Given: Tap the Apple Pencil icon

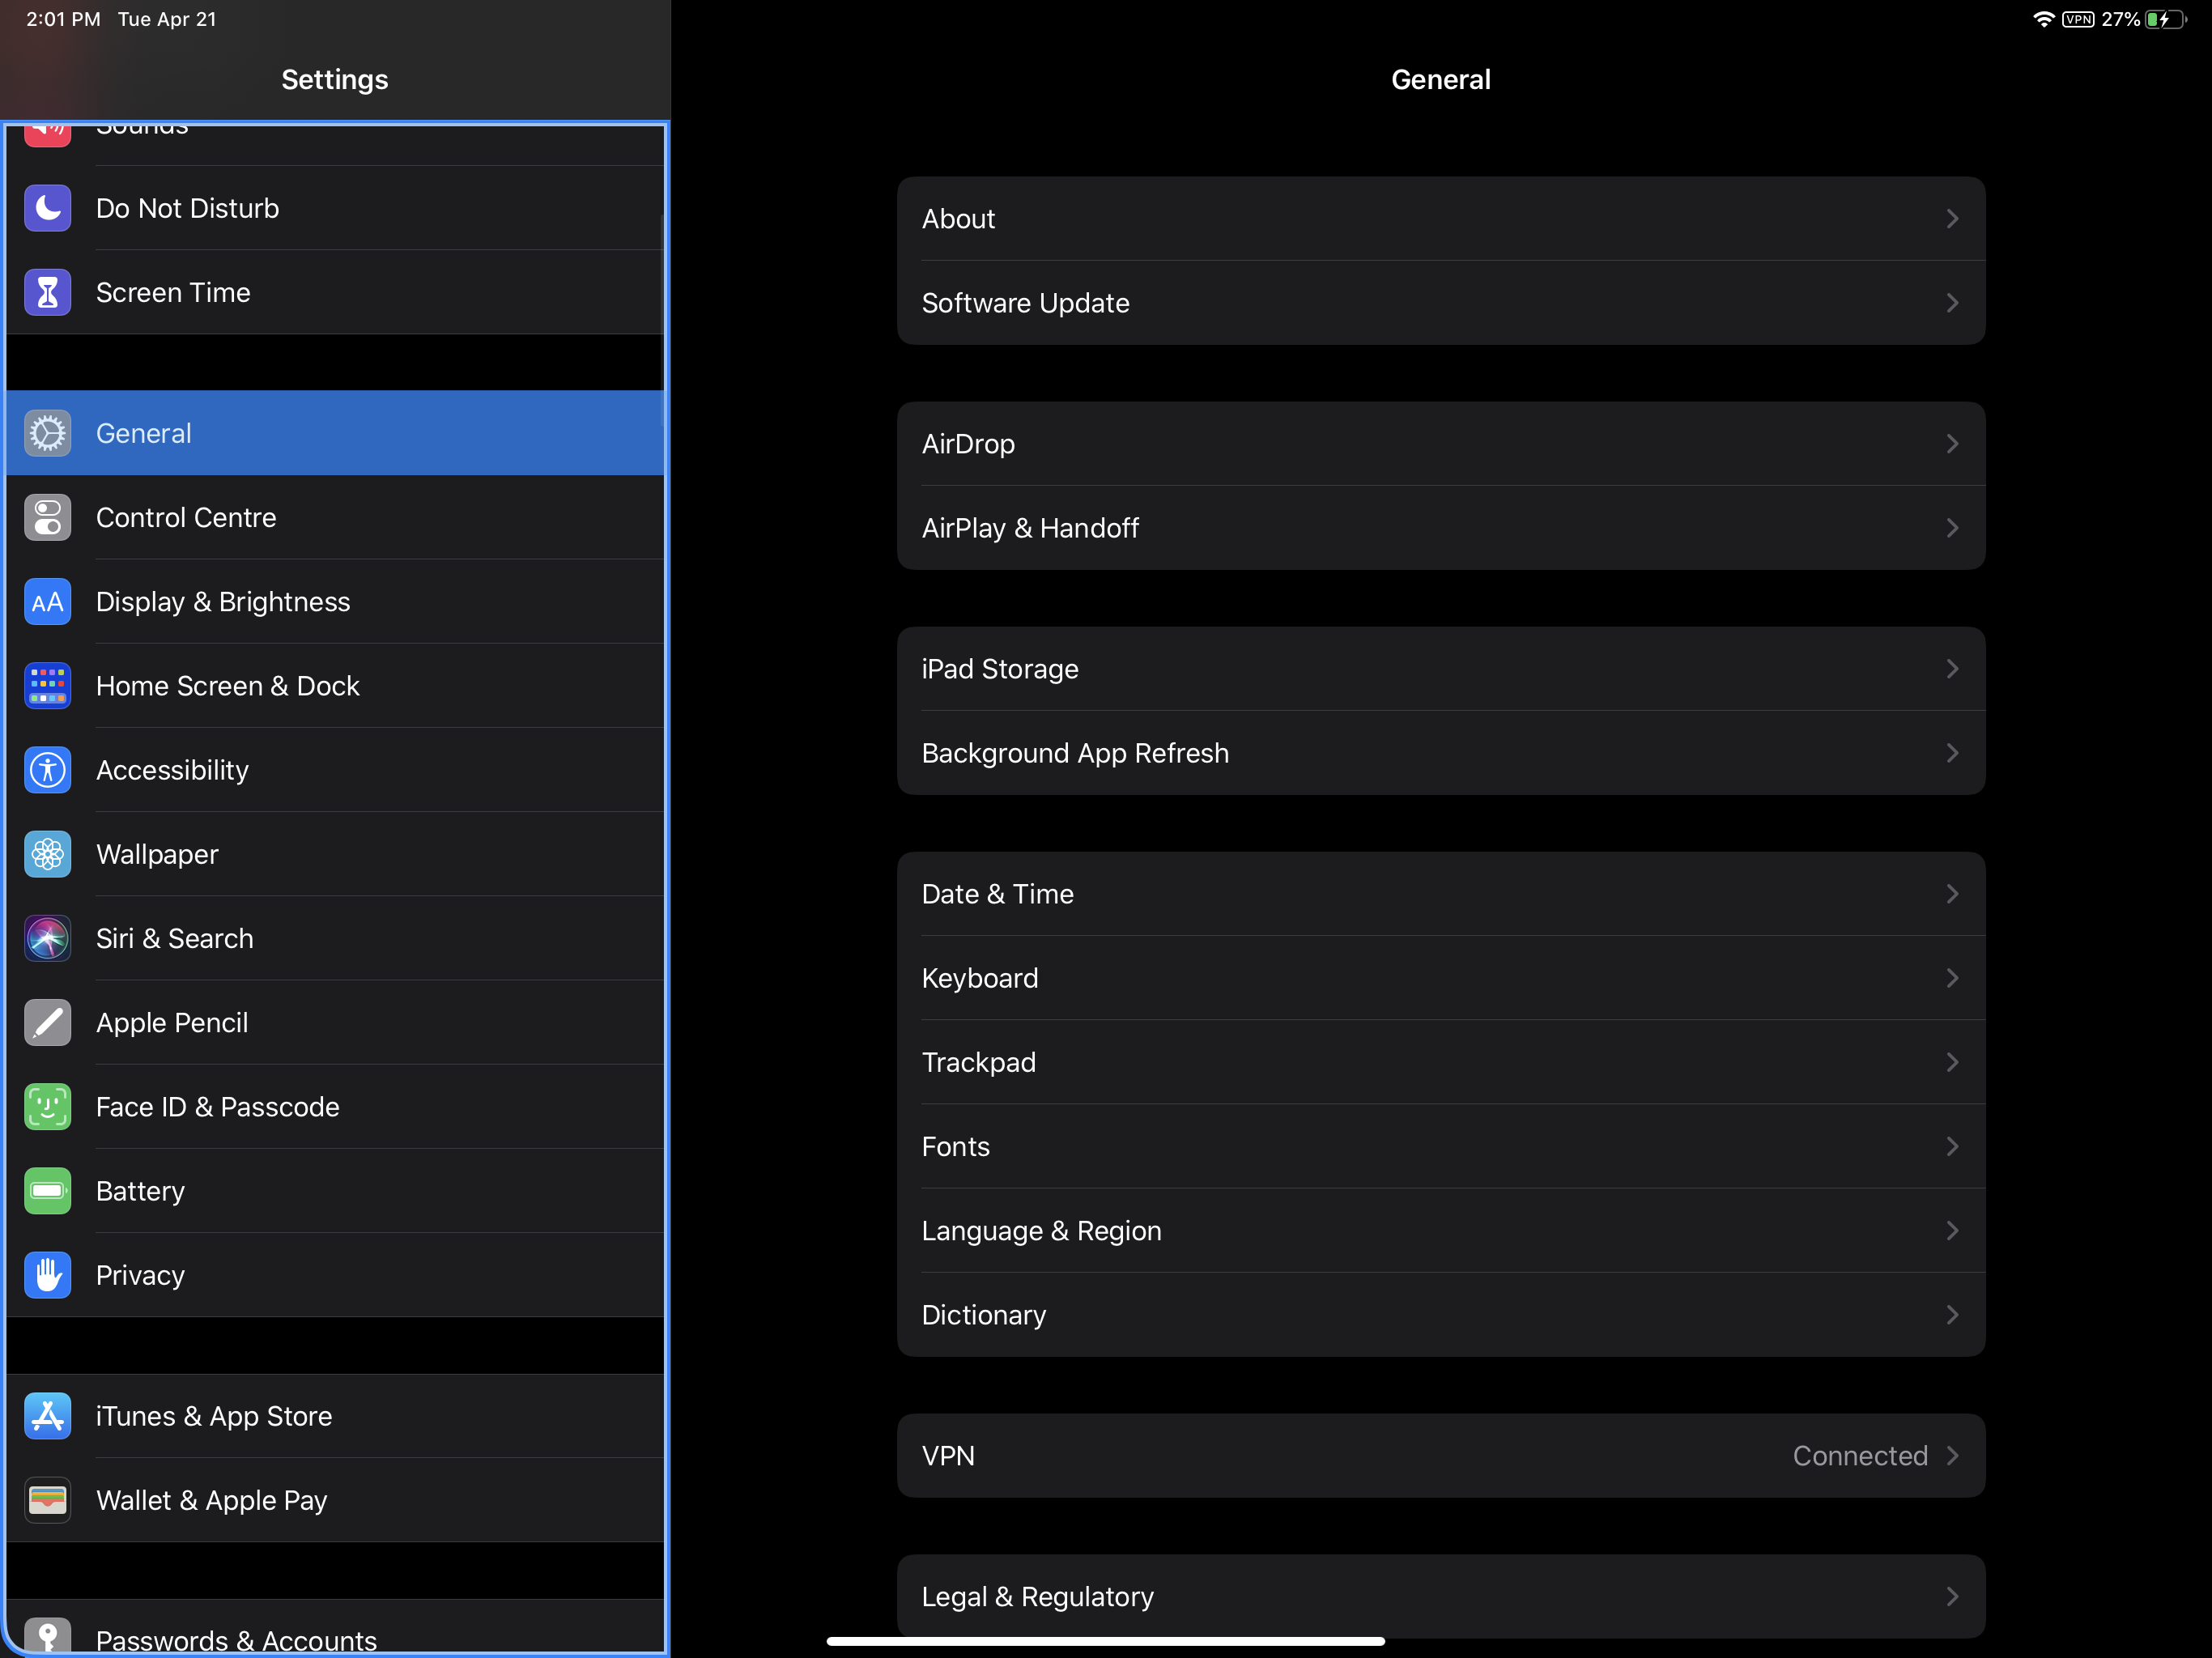Looking at the screenshot, I should pos(47,1022).
